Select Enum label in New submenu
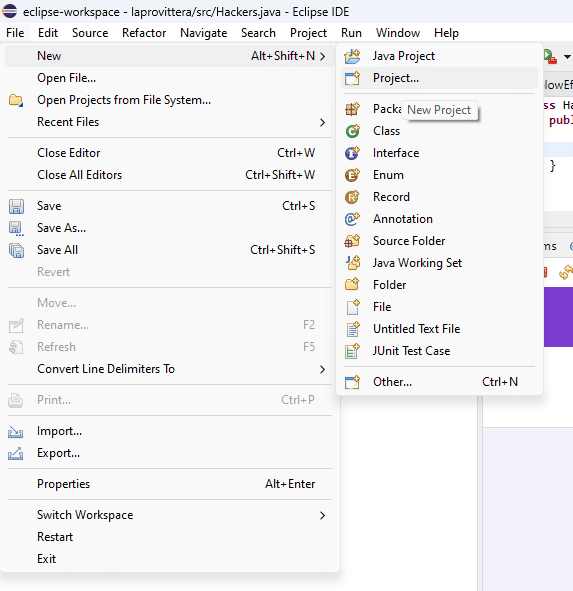The image size is (573, 591). (388, 175)
